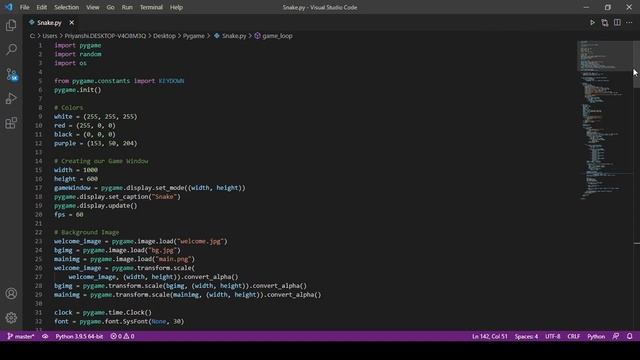Change UTF-8 file encoding
Screen dimensions: 640x360
(552, 336)
